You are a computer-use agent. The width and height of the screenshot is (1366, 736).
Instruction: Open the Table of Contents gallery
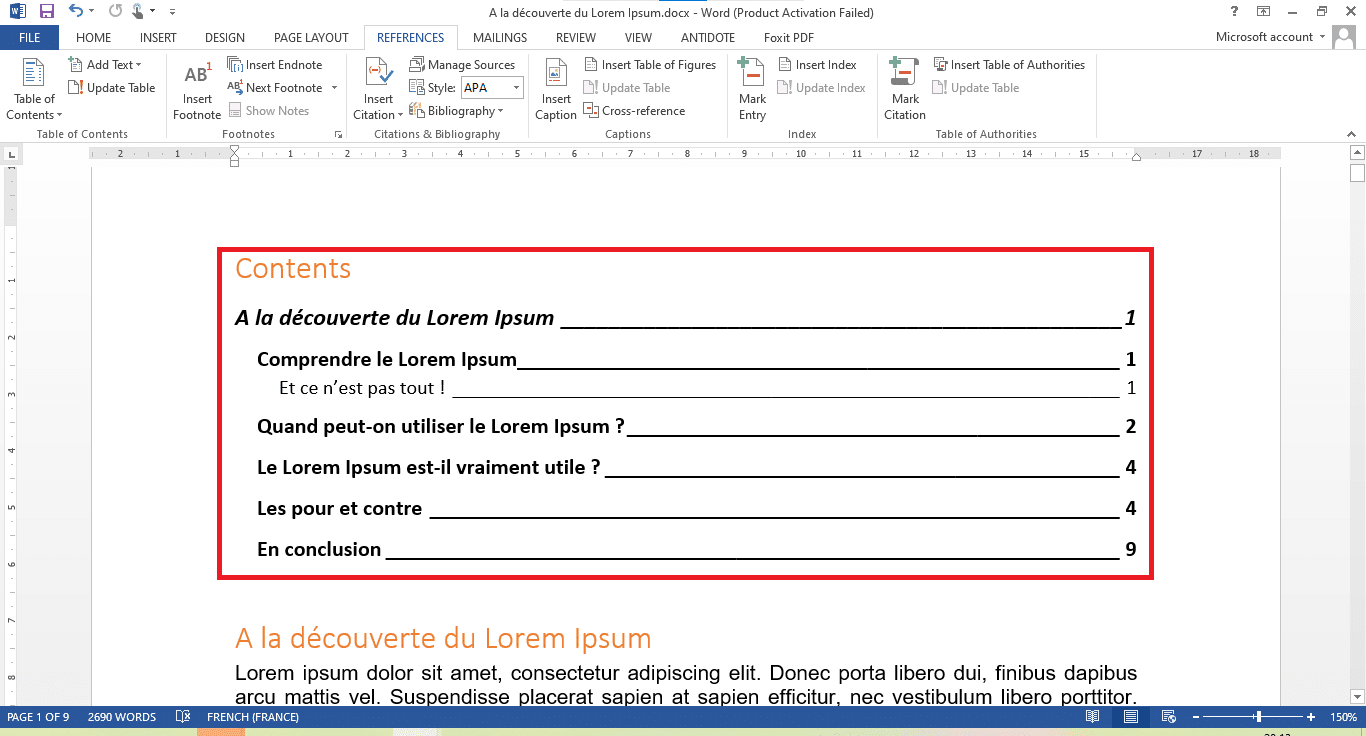pos(34,89)
